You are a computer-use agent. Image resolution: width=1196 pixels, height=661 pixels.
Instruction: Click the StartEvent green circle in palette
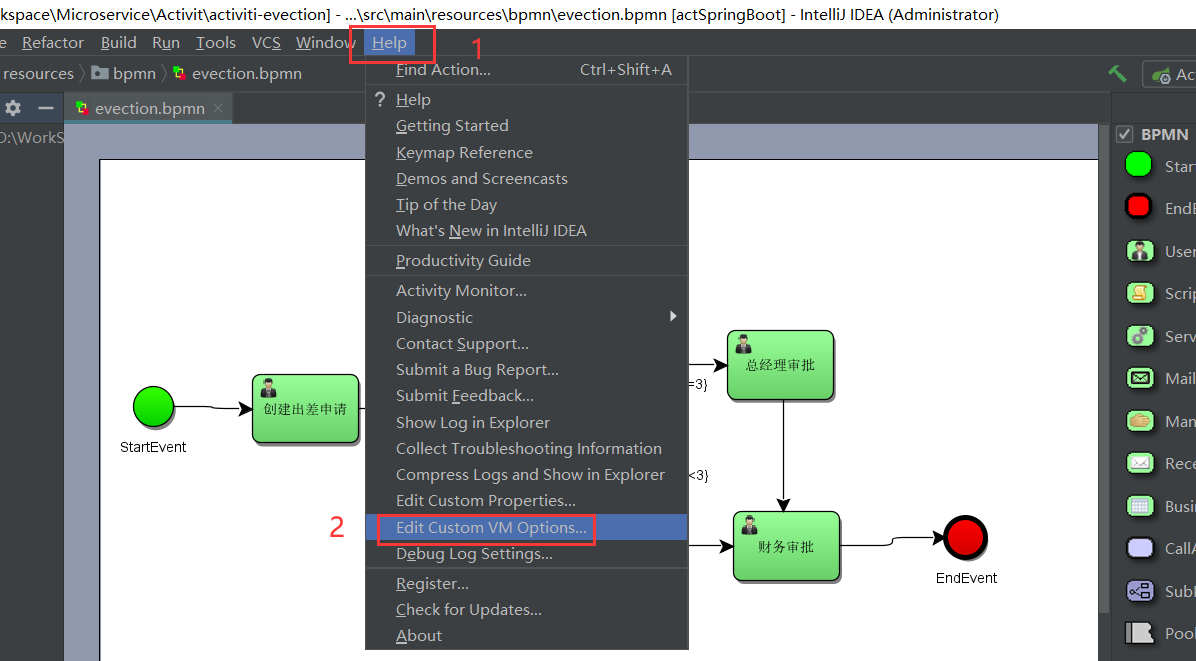click(1138, 165)
